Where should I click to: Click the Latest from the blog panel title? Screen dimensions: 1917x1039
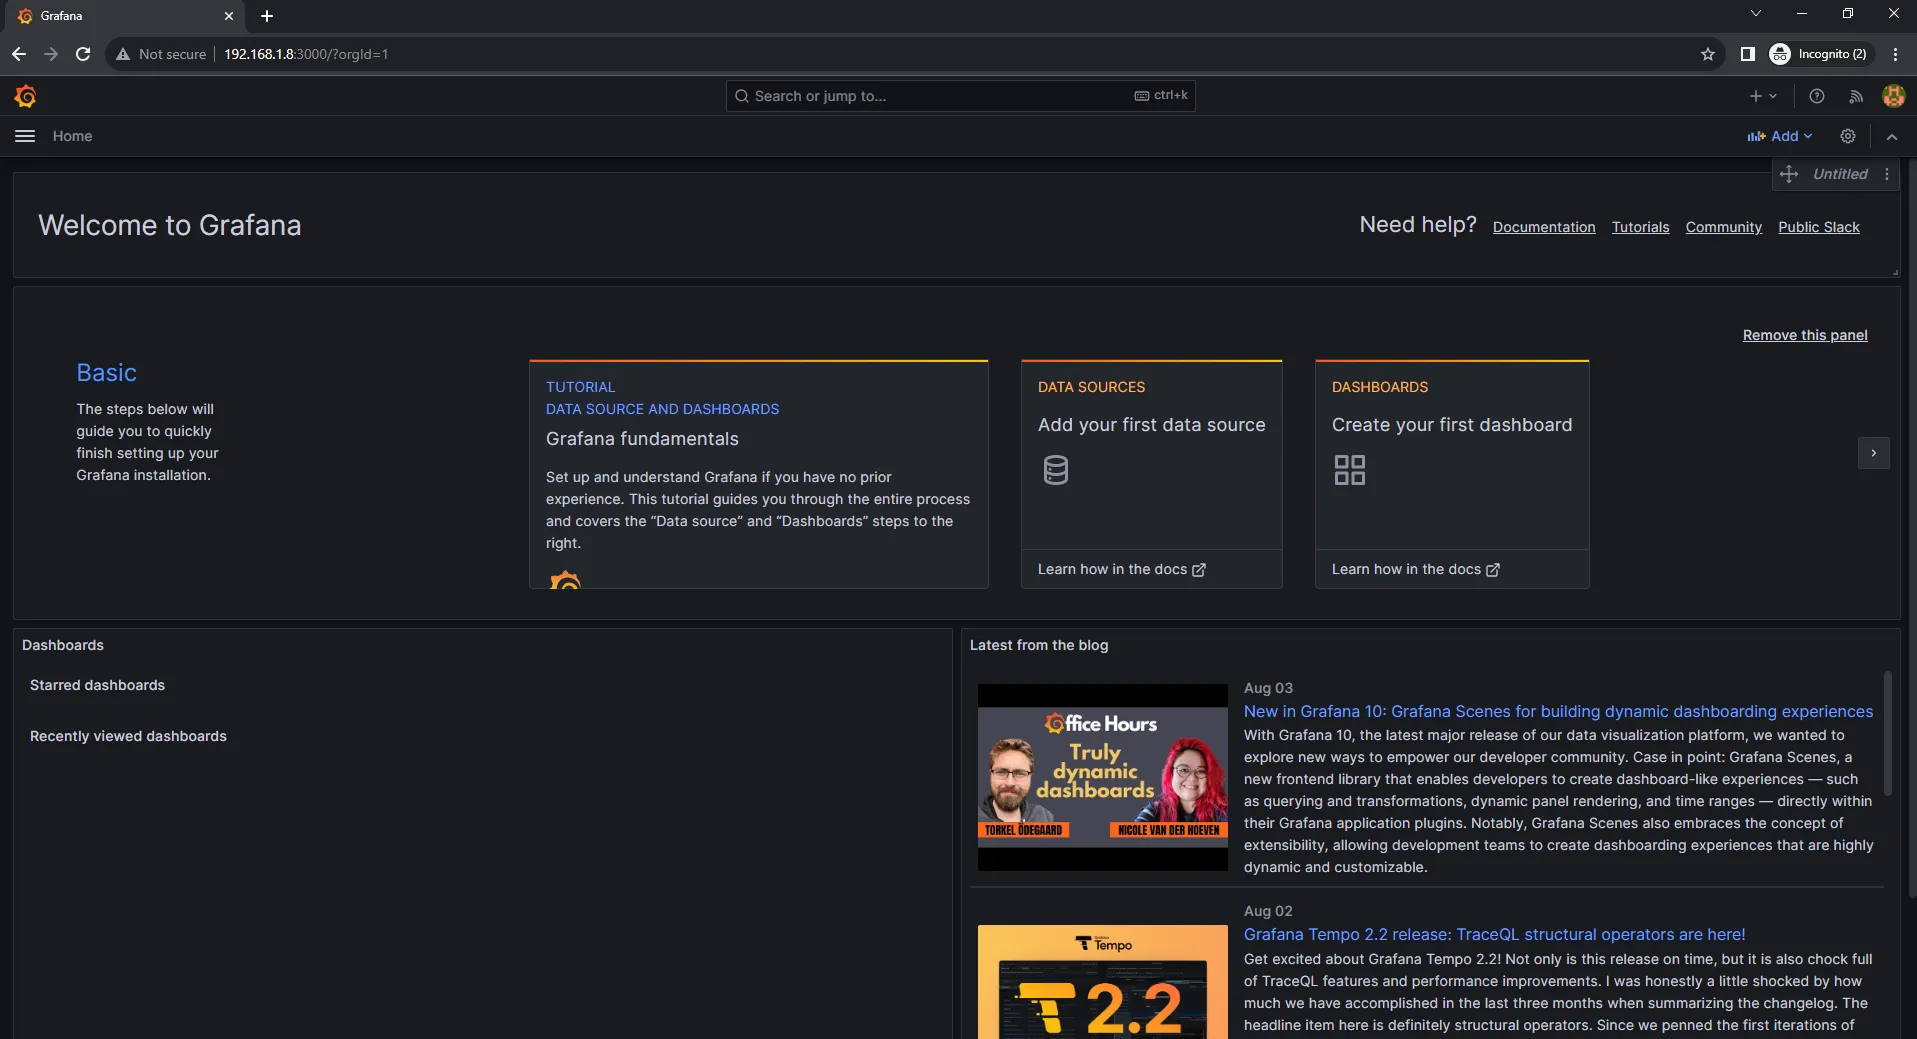coord(1039,645)
